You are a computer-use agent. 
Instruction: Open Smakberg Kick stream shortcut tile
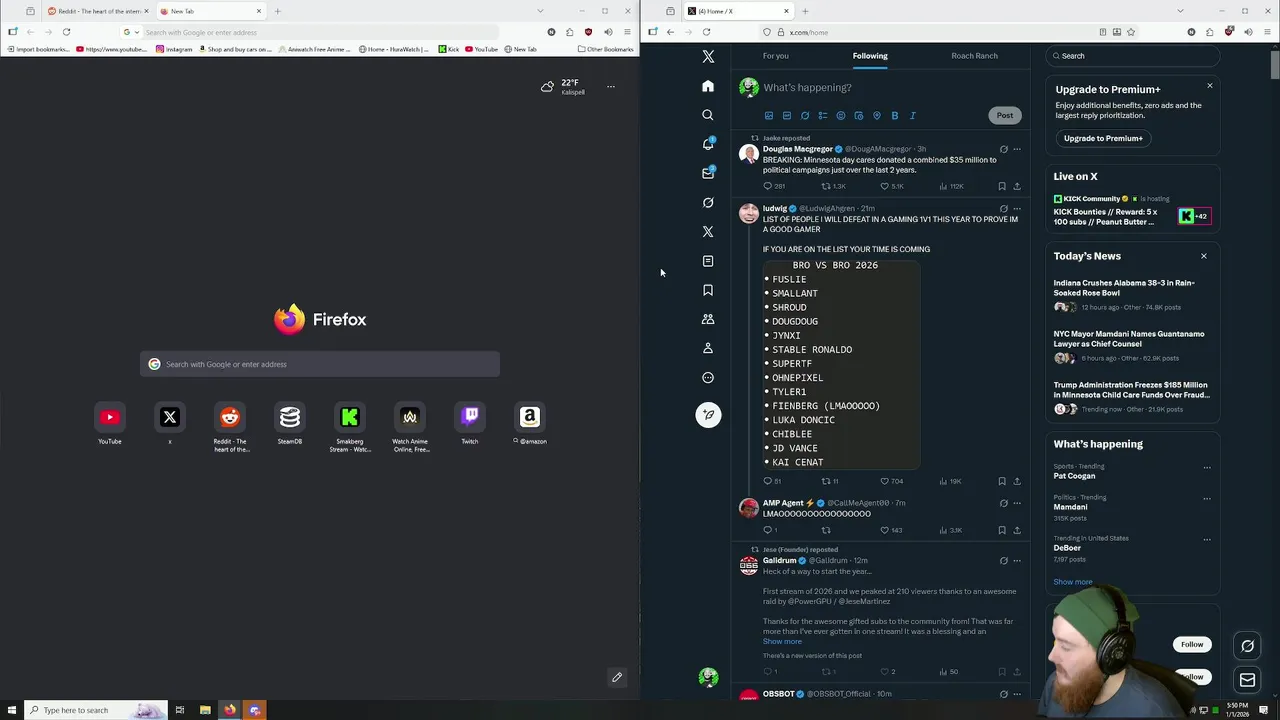point(350,427)
